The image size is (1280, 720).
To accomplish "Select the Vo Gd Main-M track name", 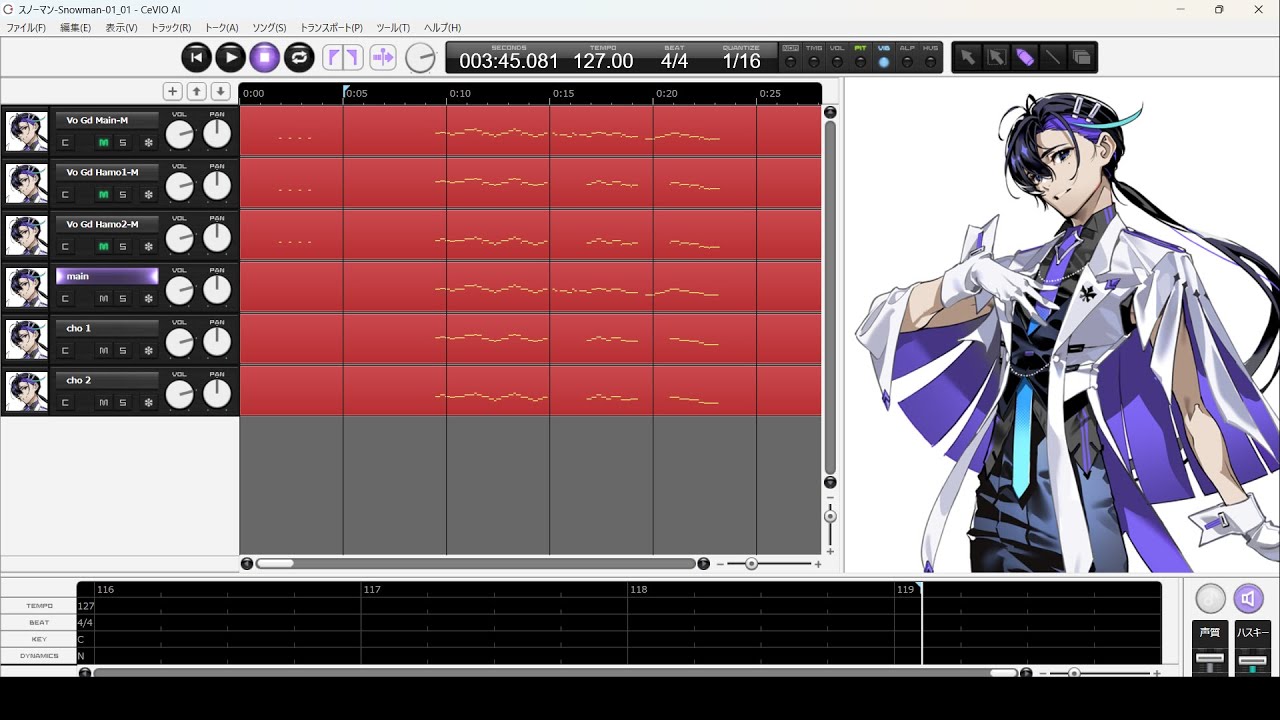I will point(107,120).
